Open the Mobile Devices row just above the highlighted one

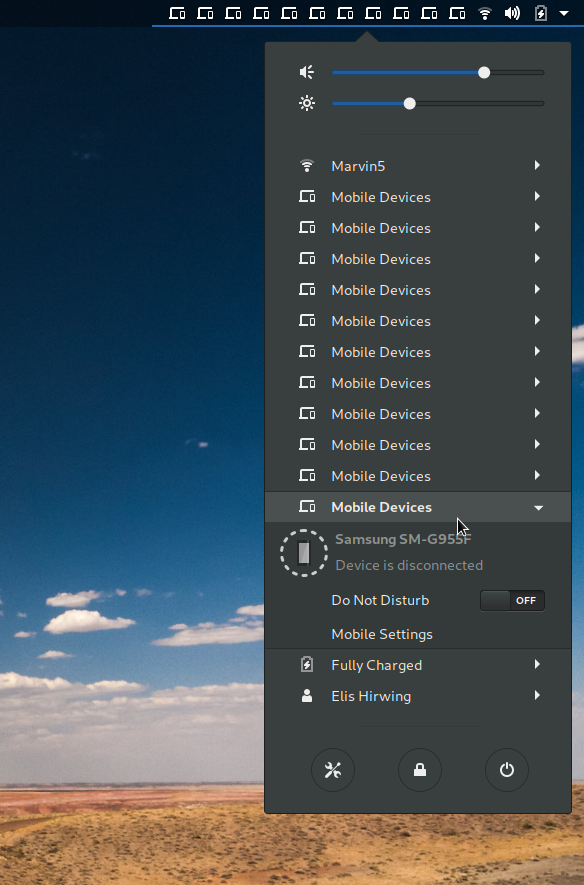pyautogui.click(x=418, y=476)
